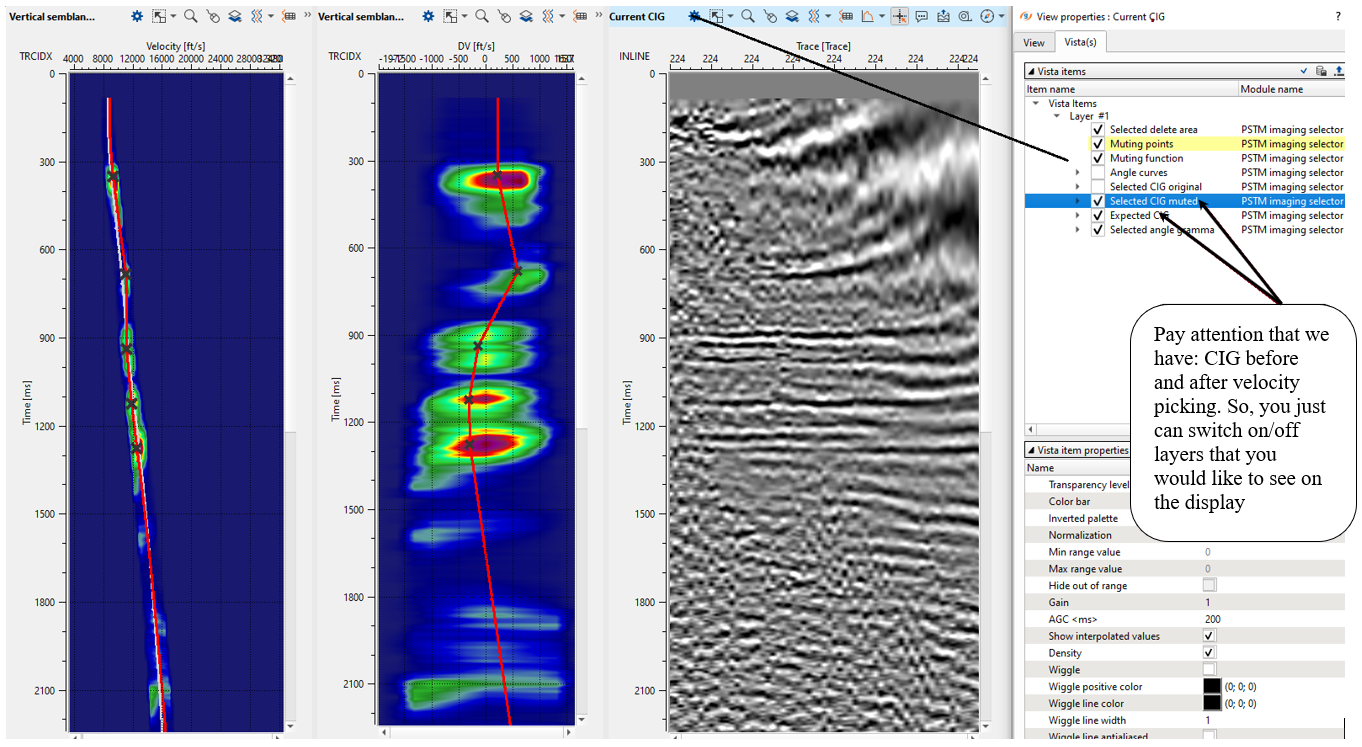Click the upload arrow icon in Vista items header
Viewport: 1362px width, 747px height.
pyautogui.click(x=1337, y=71)
